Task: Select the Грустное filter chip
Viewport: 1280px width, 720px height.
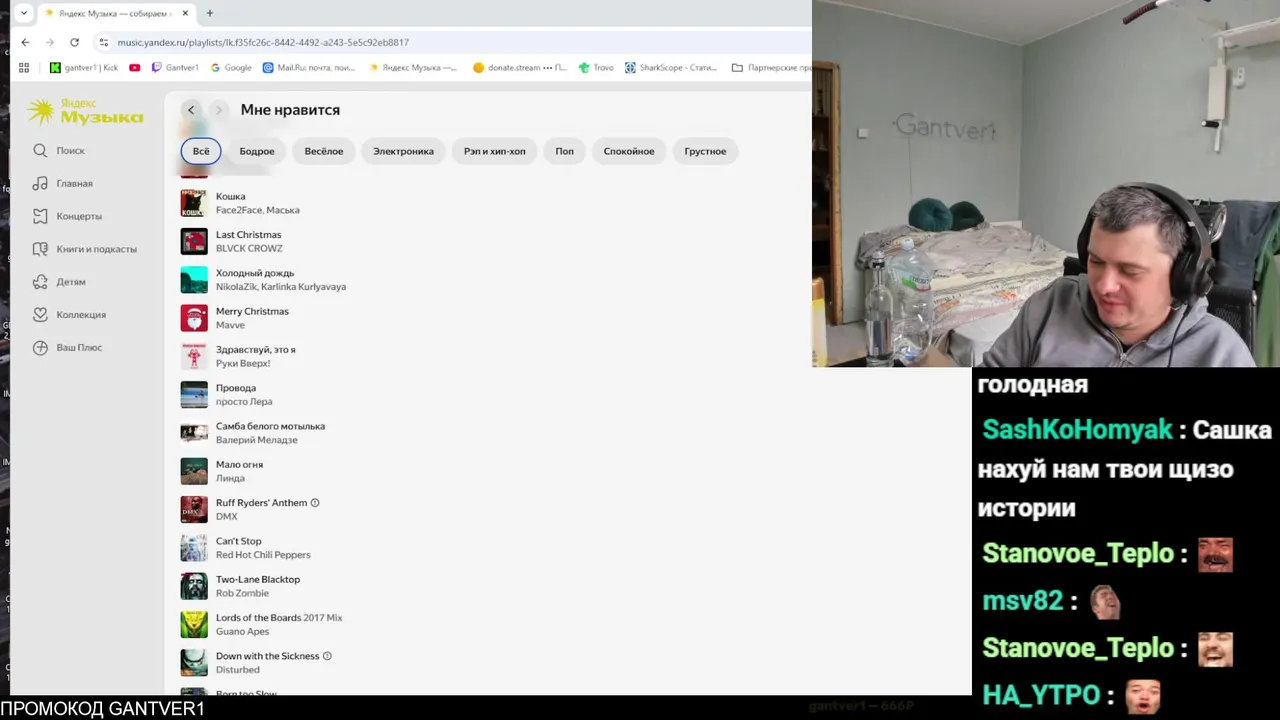Action: coord(705,151)
